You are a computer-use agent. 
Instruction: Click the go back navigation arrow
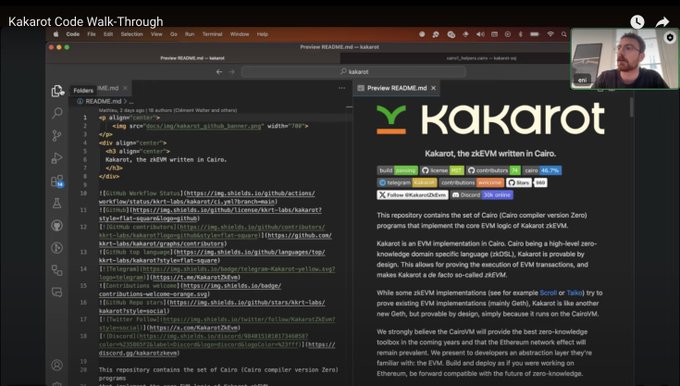pos(219,72)
